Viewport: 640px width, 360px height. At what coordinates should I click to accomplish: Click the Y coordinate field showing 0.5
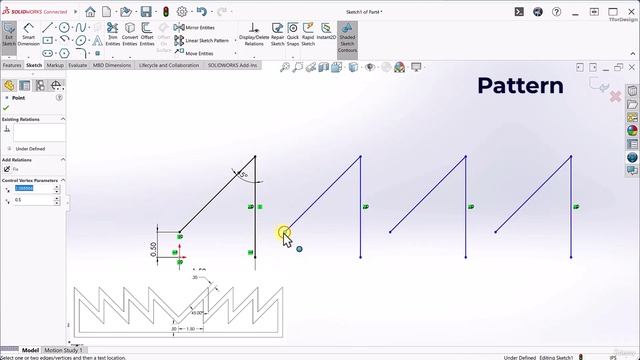click(x=33, y=200)
